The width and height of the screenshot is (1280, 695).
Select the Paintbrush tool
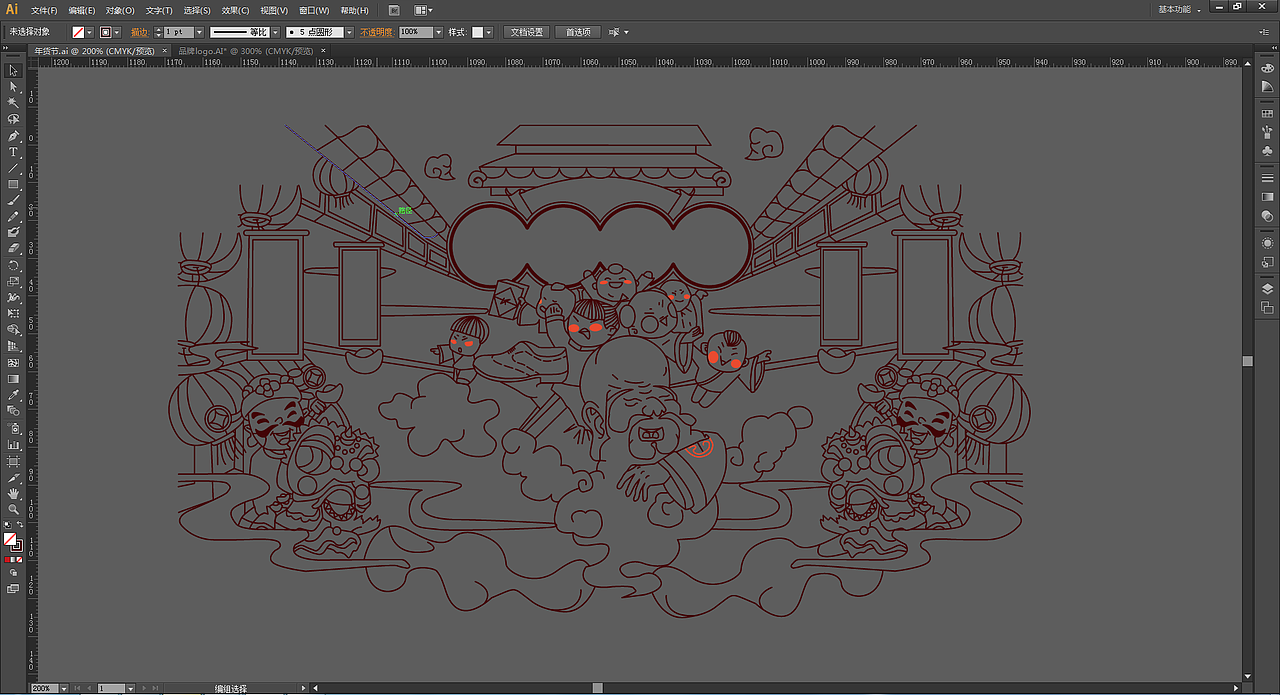pos(13,200)
